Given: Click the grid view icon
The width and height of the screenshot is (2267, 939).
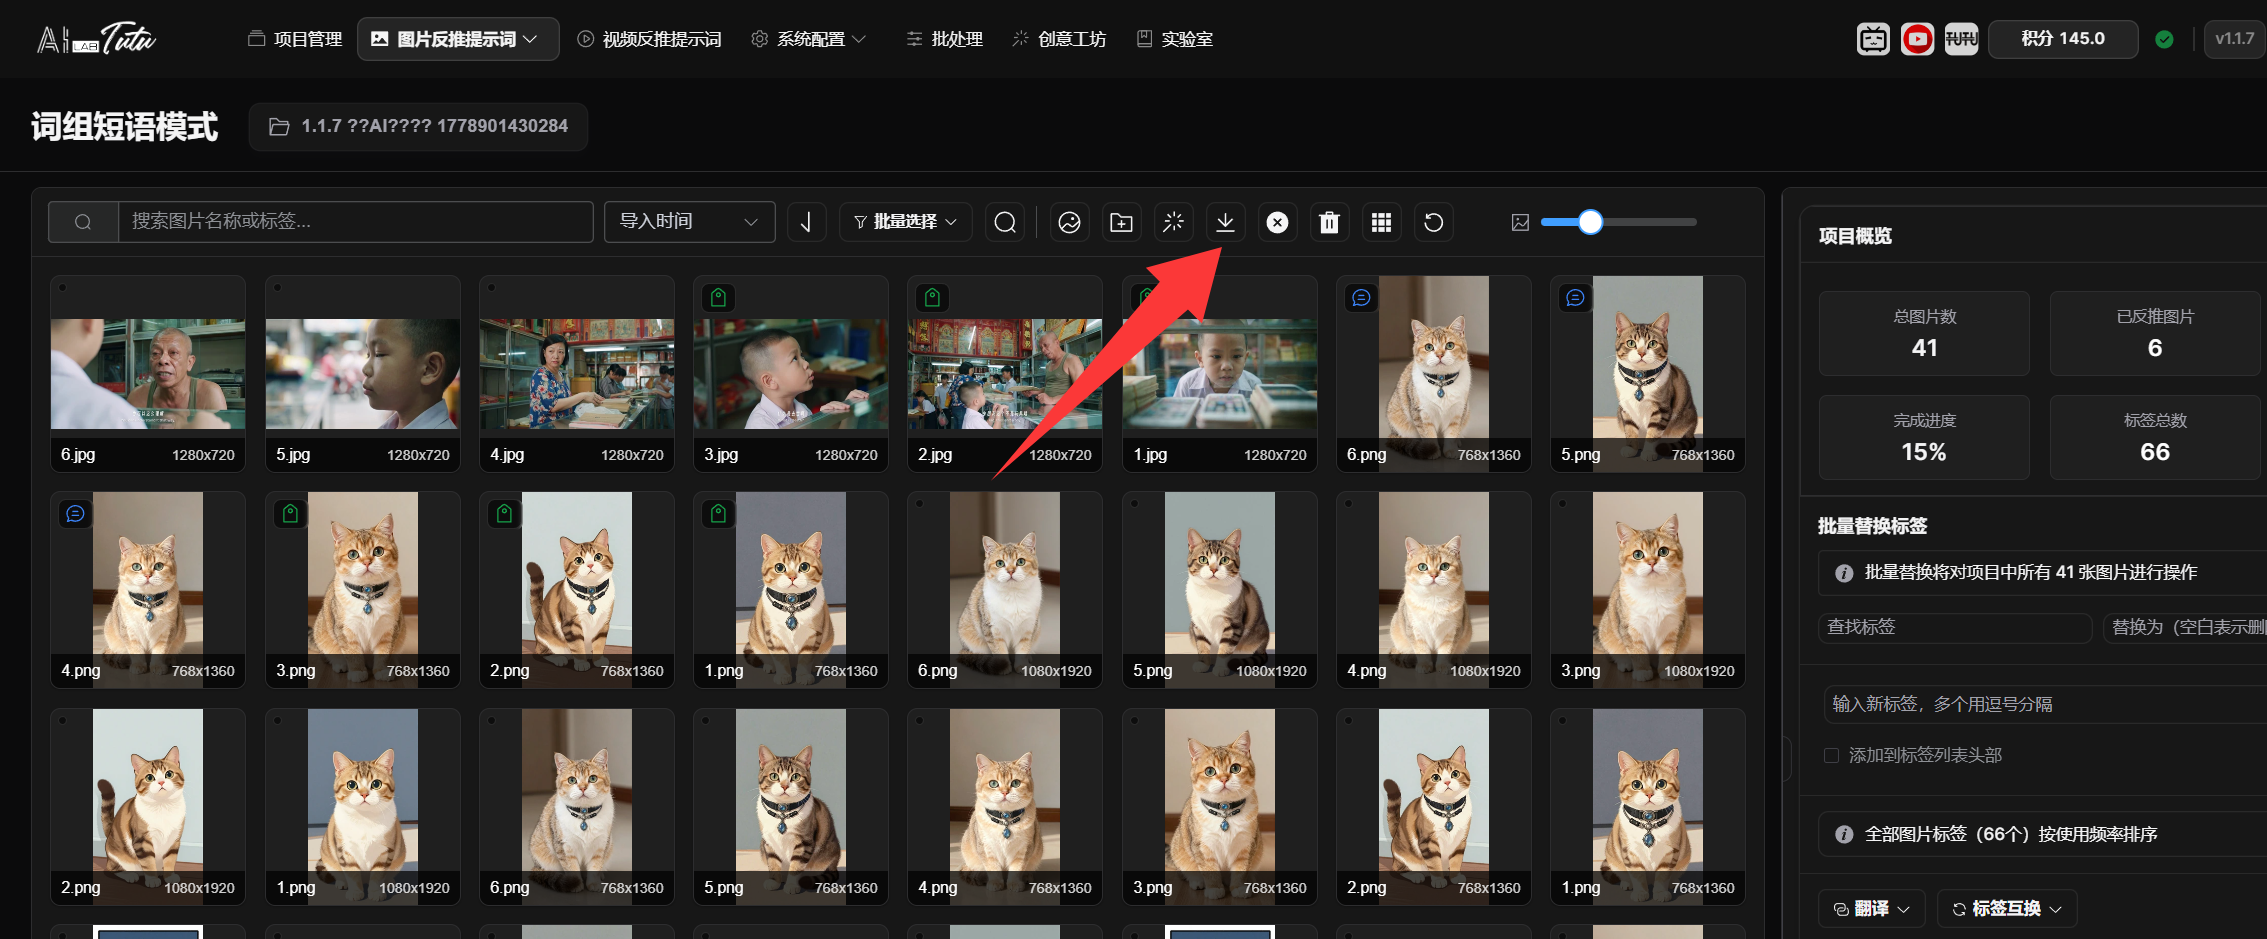Looking at the screenshot, I should tap(1381, 222).
